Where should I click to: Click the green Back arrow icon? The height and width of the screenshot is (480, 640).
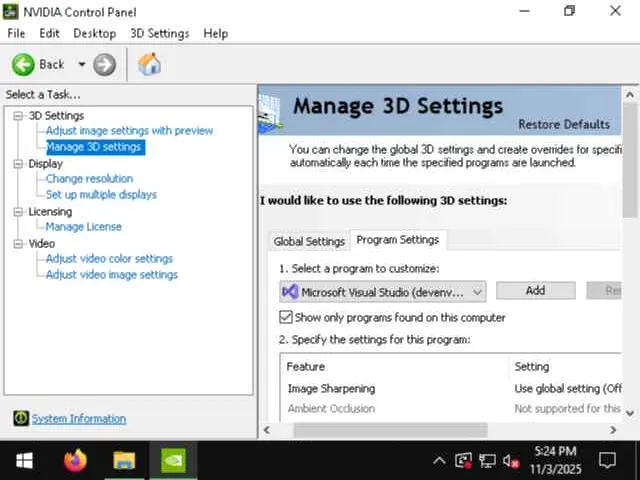[x=23, y=64]
